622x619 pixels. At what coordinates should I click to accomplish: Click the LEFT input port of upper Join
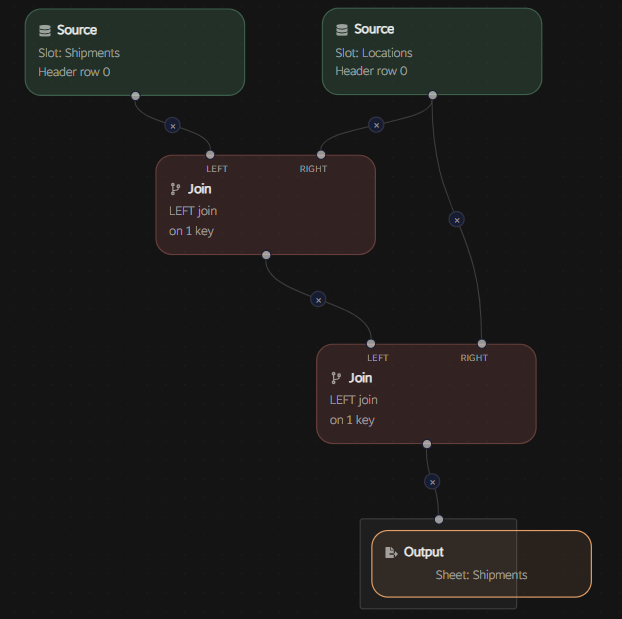pyautogui.click(x=210, y=154)
